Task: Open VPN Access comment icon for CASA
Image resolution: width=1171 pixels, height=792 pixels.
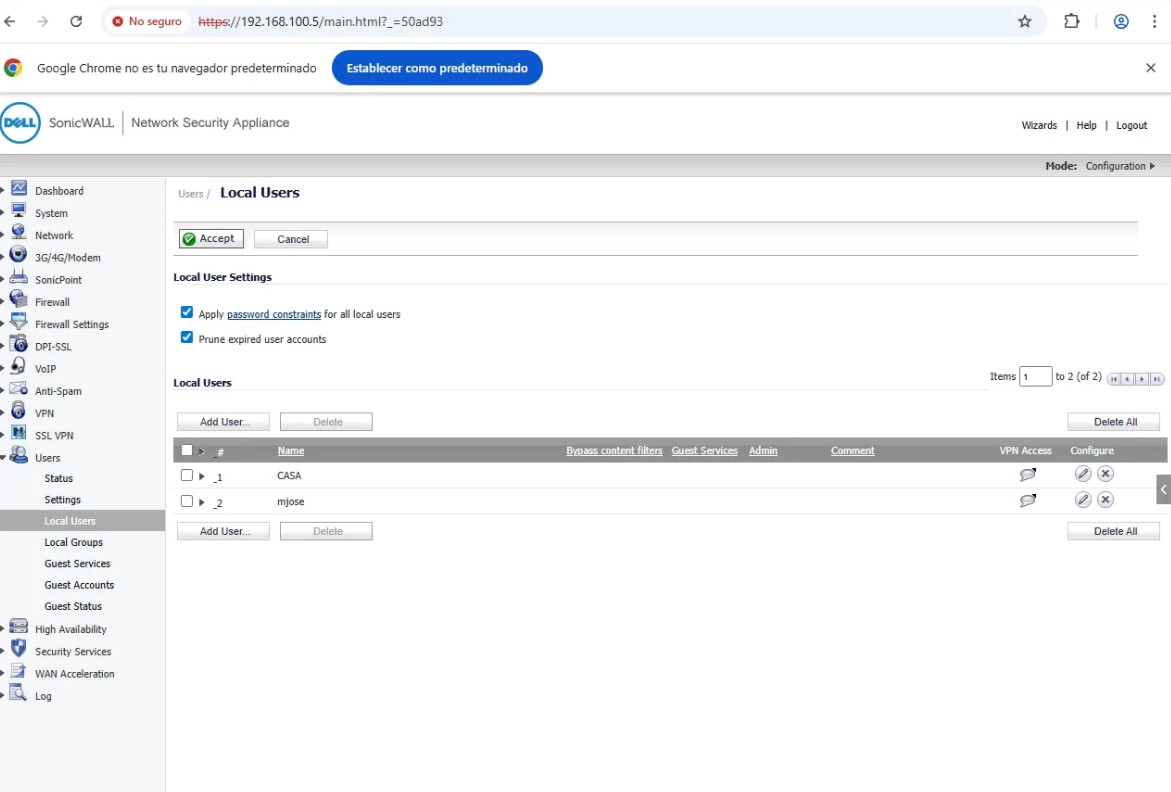Action: (1027, 475)
